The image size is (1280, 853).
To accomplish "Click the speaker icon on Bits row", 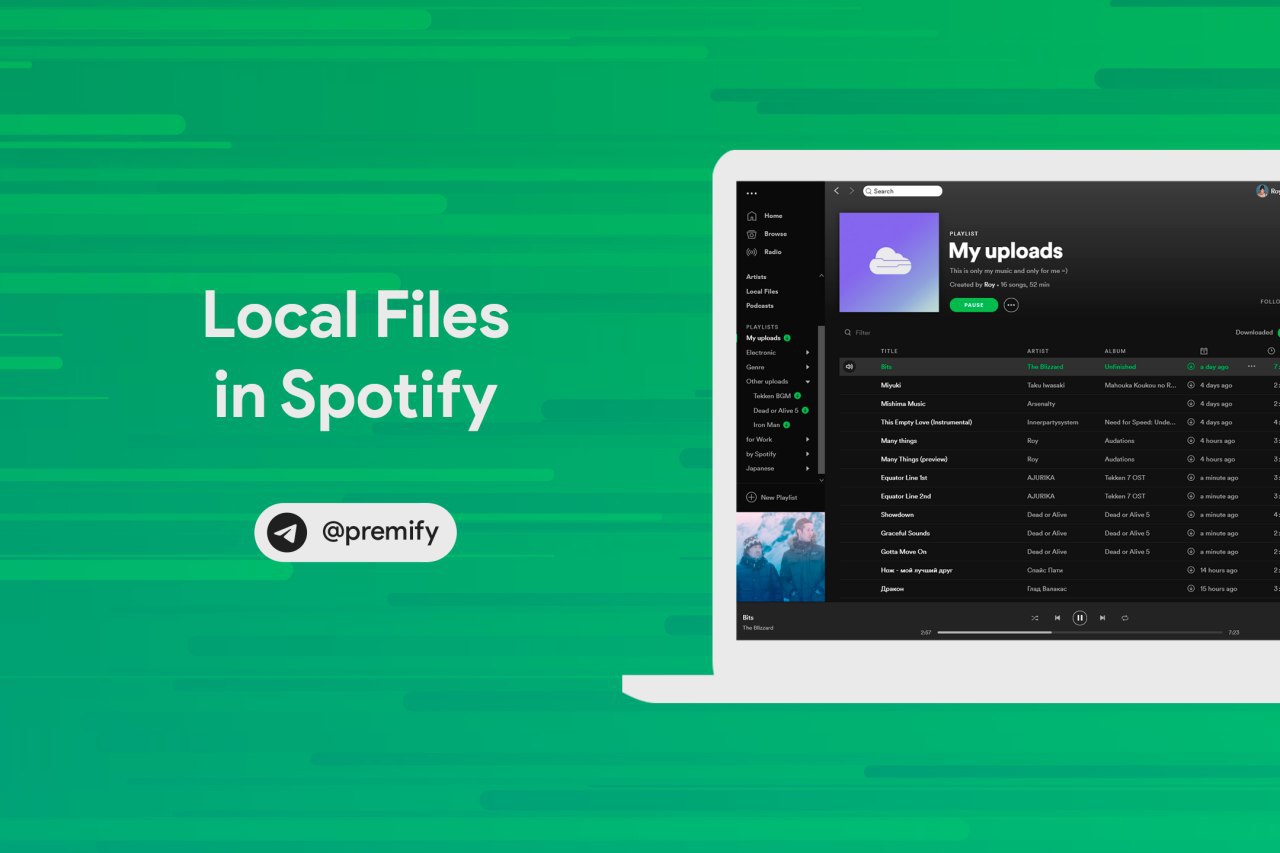I will pyautogui.click(x=849, y=367).
